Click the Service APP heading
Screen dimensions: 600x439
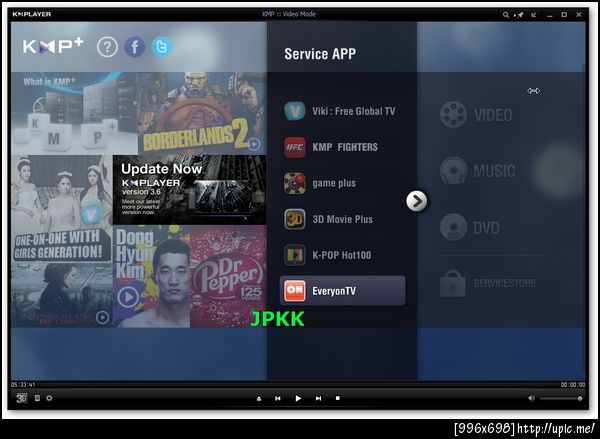click(x=320, y=54)
